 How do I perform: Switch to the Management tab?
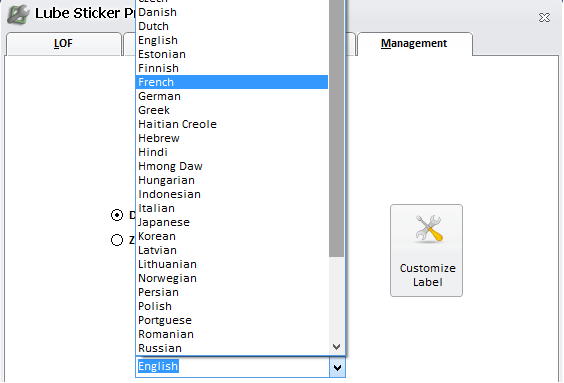(414, 44)
